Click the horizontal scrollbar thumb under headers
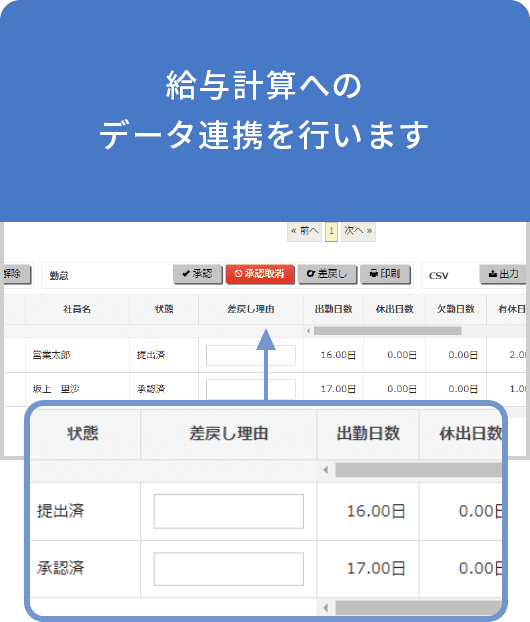This screenshot has width=530, height=622. click(x=388, y=331)
